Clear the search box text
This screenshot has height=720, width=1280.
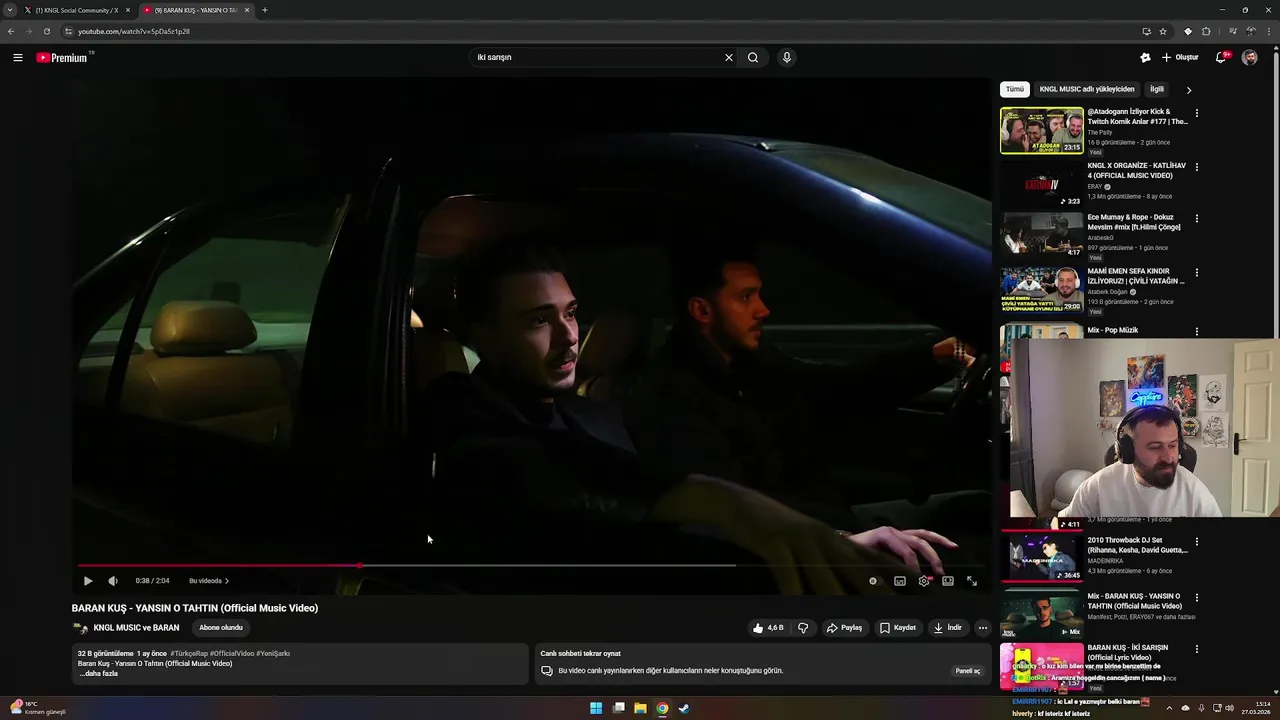click(729, 57)
